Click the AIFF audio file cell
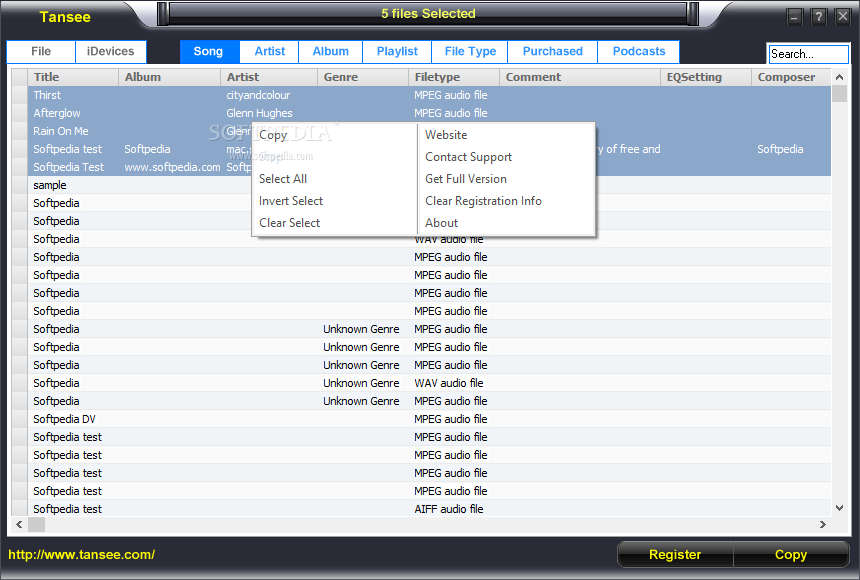Viewport: 860px width, 580px height. coord(449,509)
